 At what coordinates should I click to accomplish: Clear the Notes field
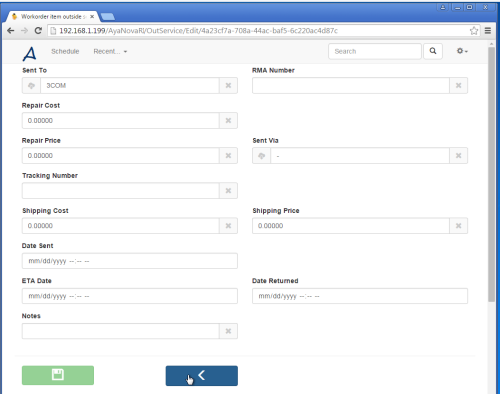(228, 331)
